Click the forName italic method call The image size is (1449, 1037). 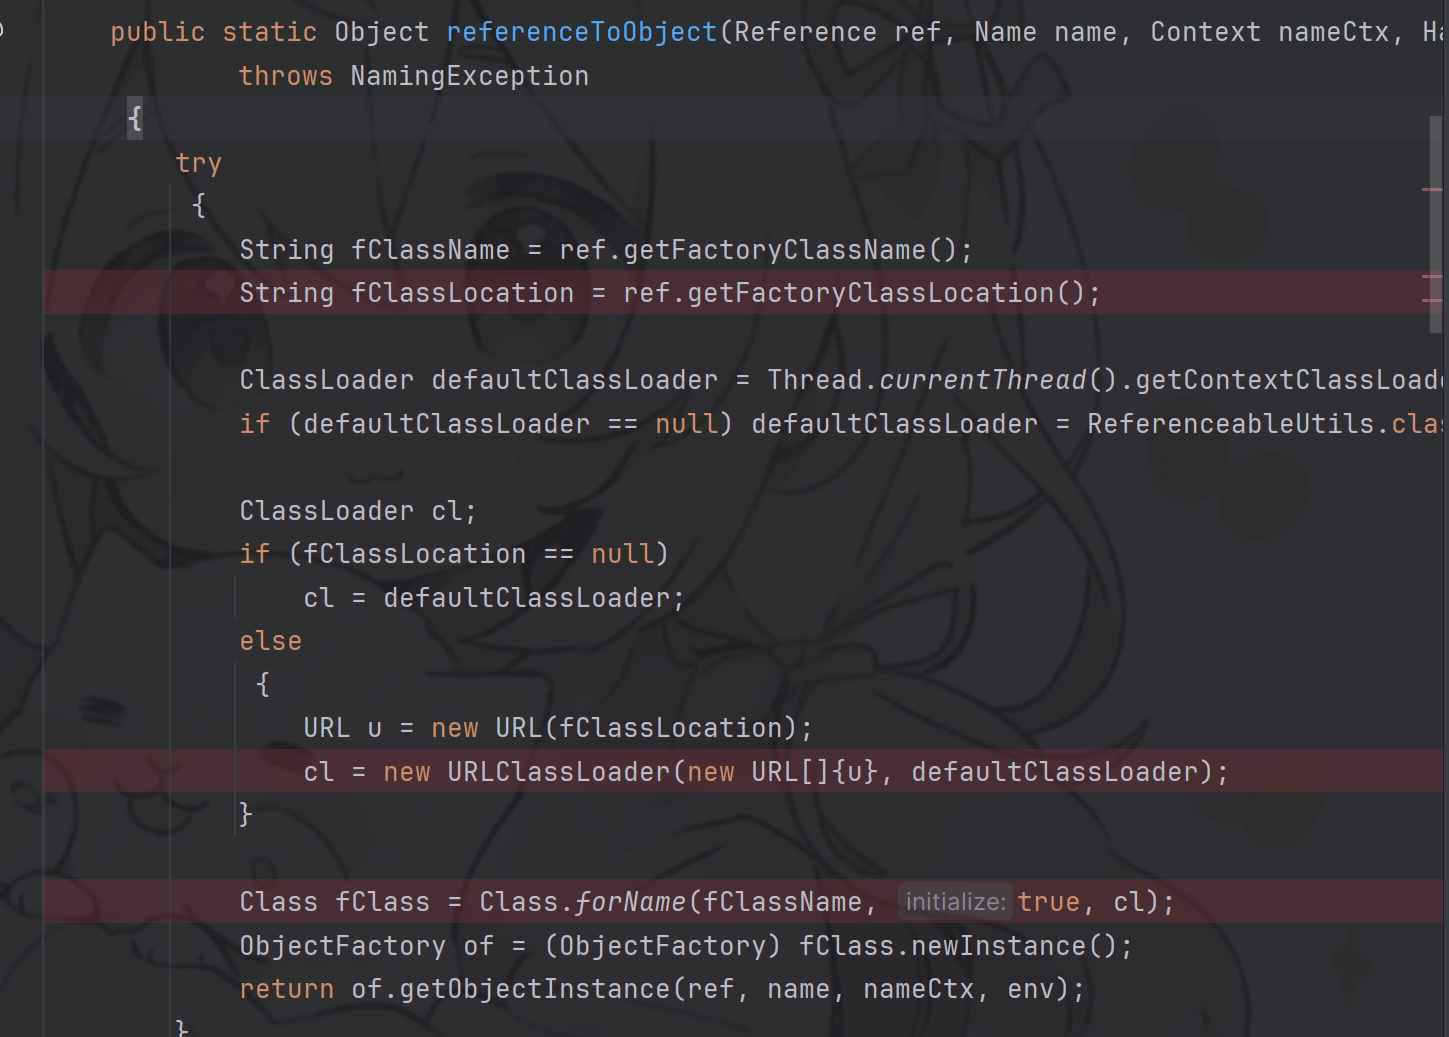pos(630,902)
